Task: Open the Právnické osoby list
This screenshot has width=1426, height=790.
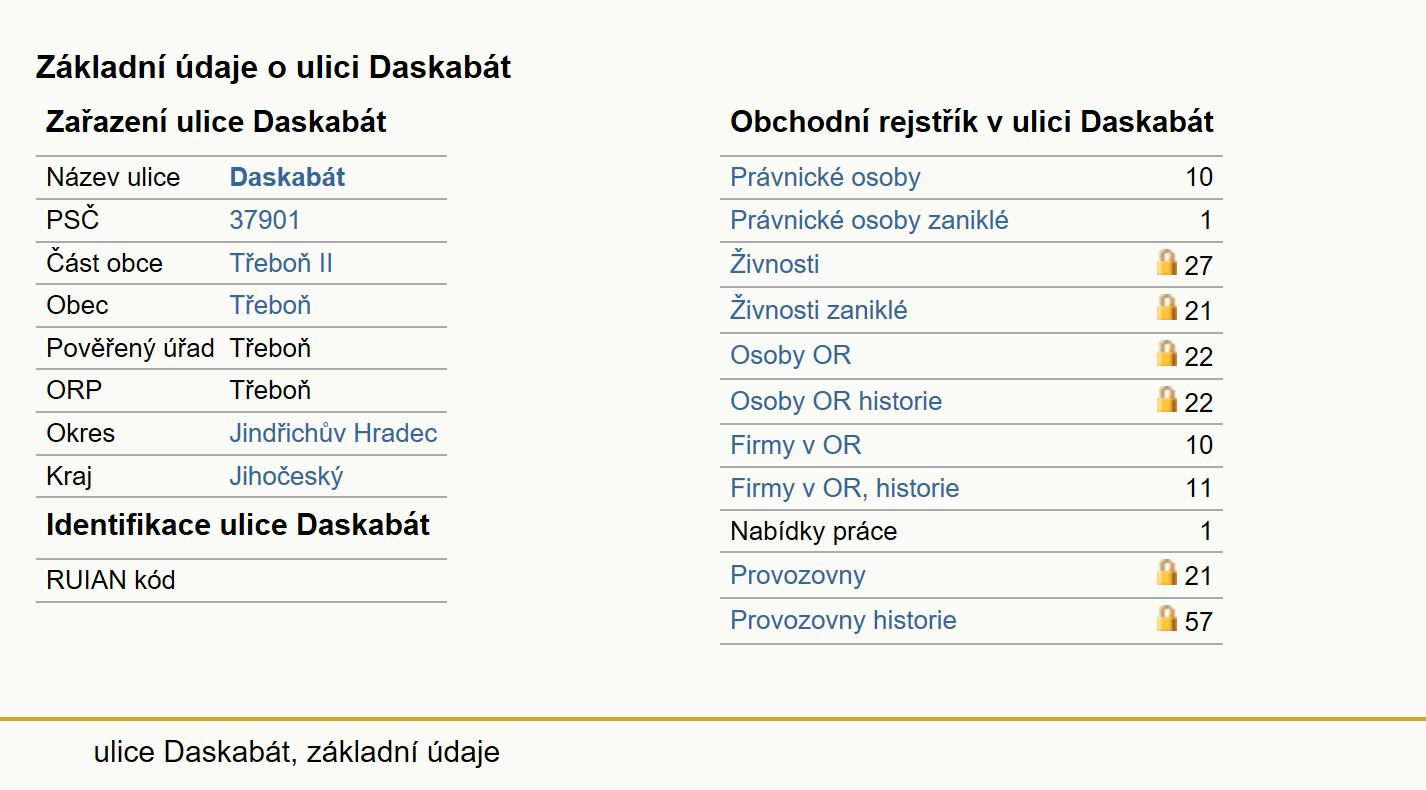Action: click(825, 177)
